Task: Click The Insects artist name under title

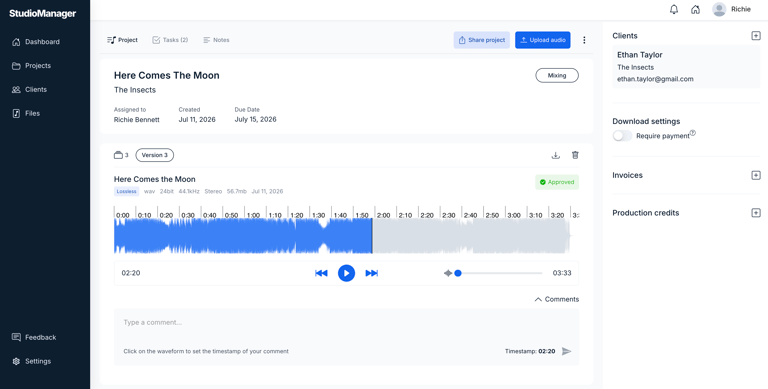Action: coord(135,90)
